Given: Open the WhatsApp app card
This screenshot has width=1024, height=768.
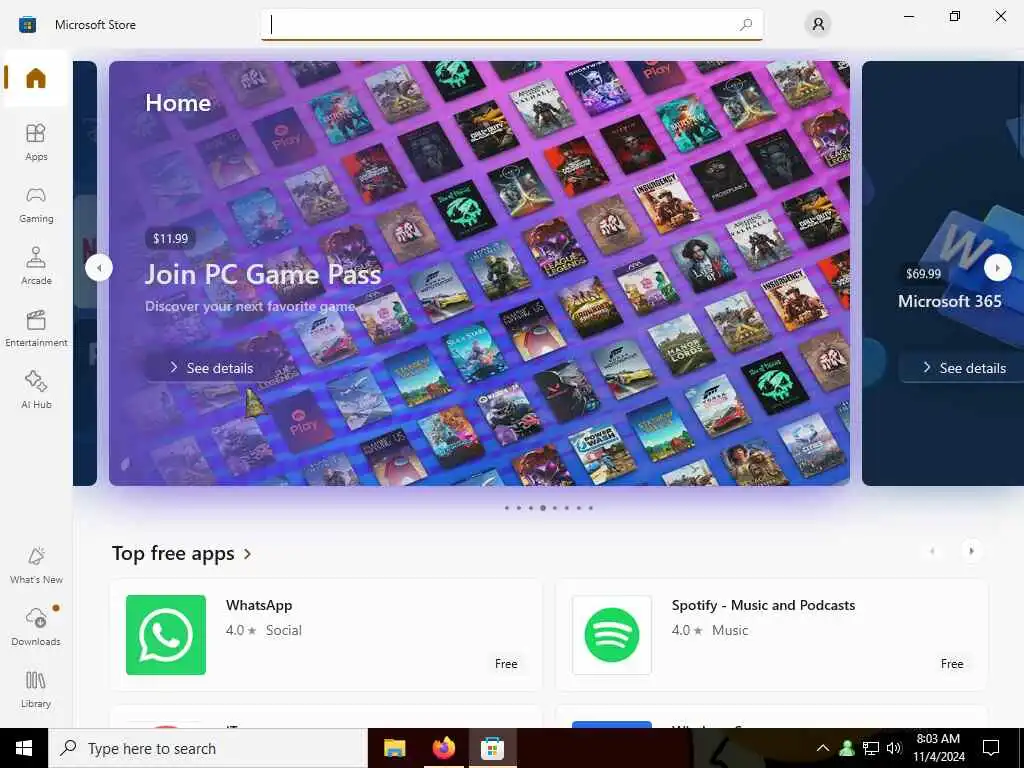Looking at the screenshot, I should click(326, 635).
